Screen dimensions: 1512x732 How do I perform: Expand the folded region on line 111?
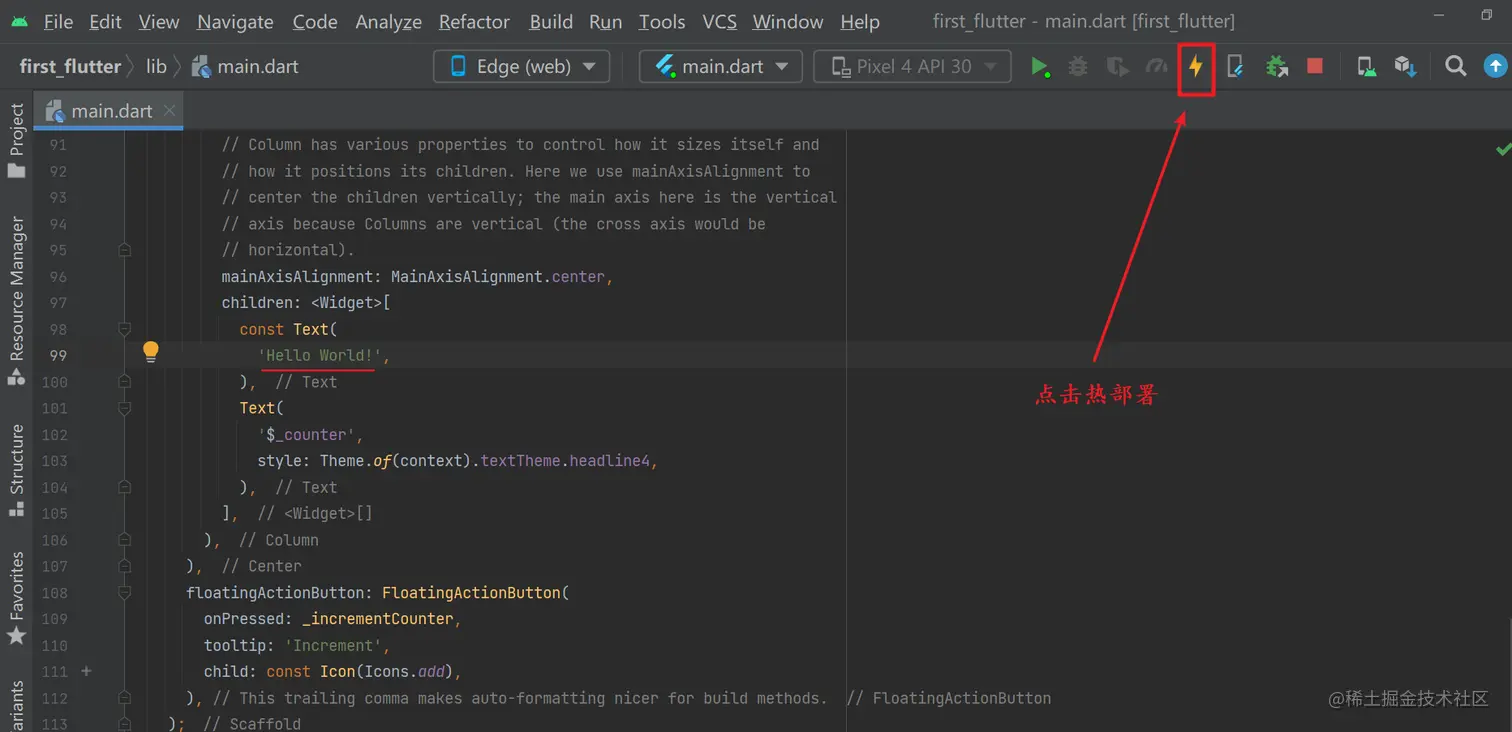86,671
